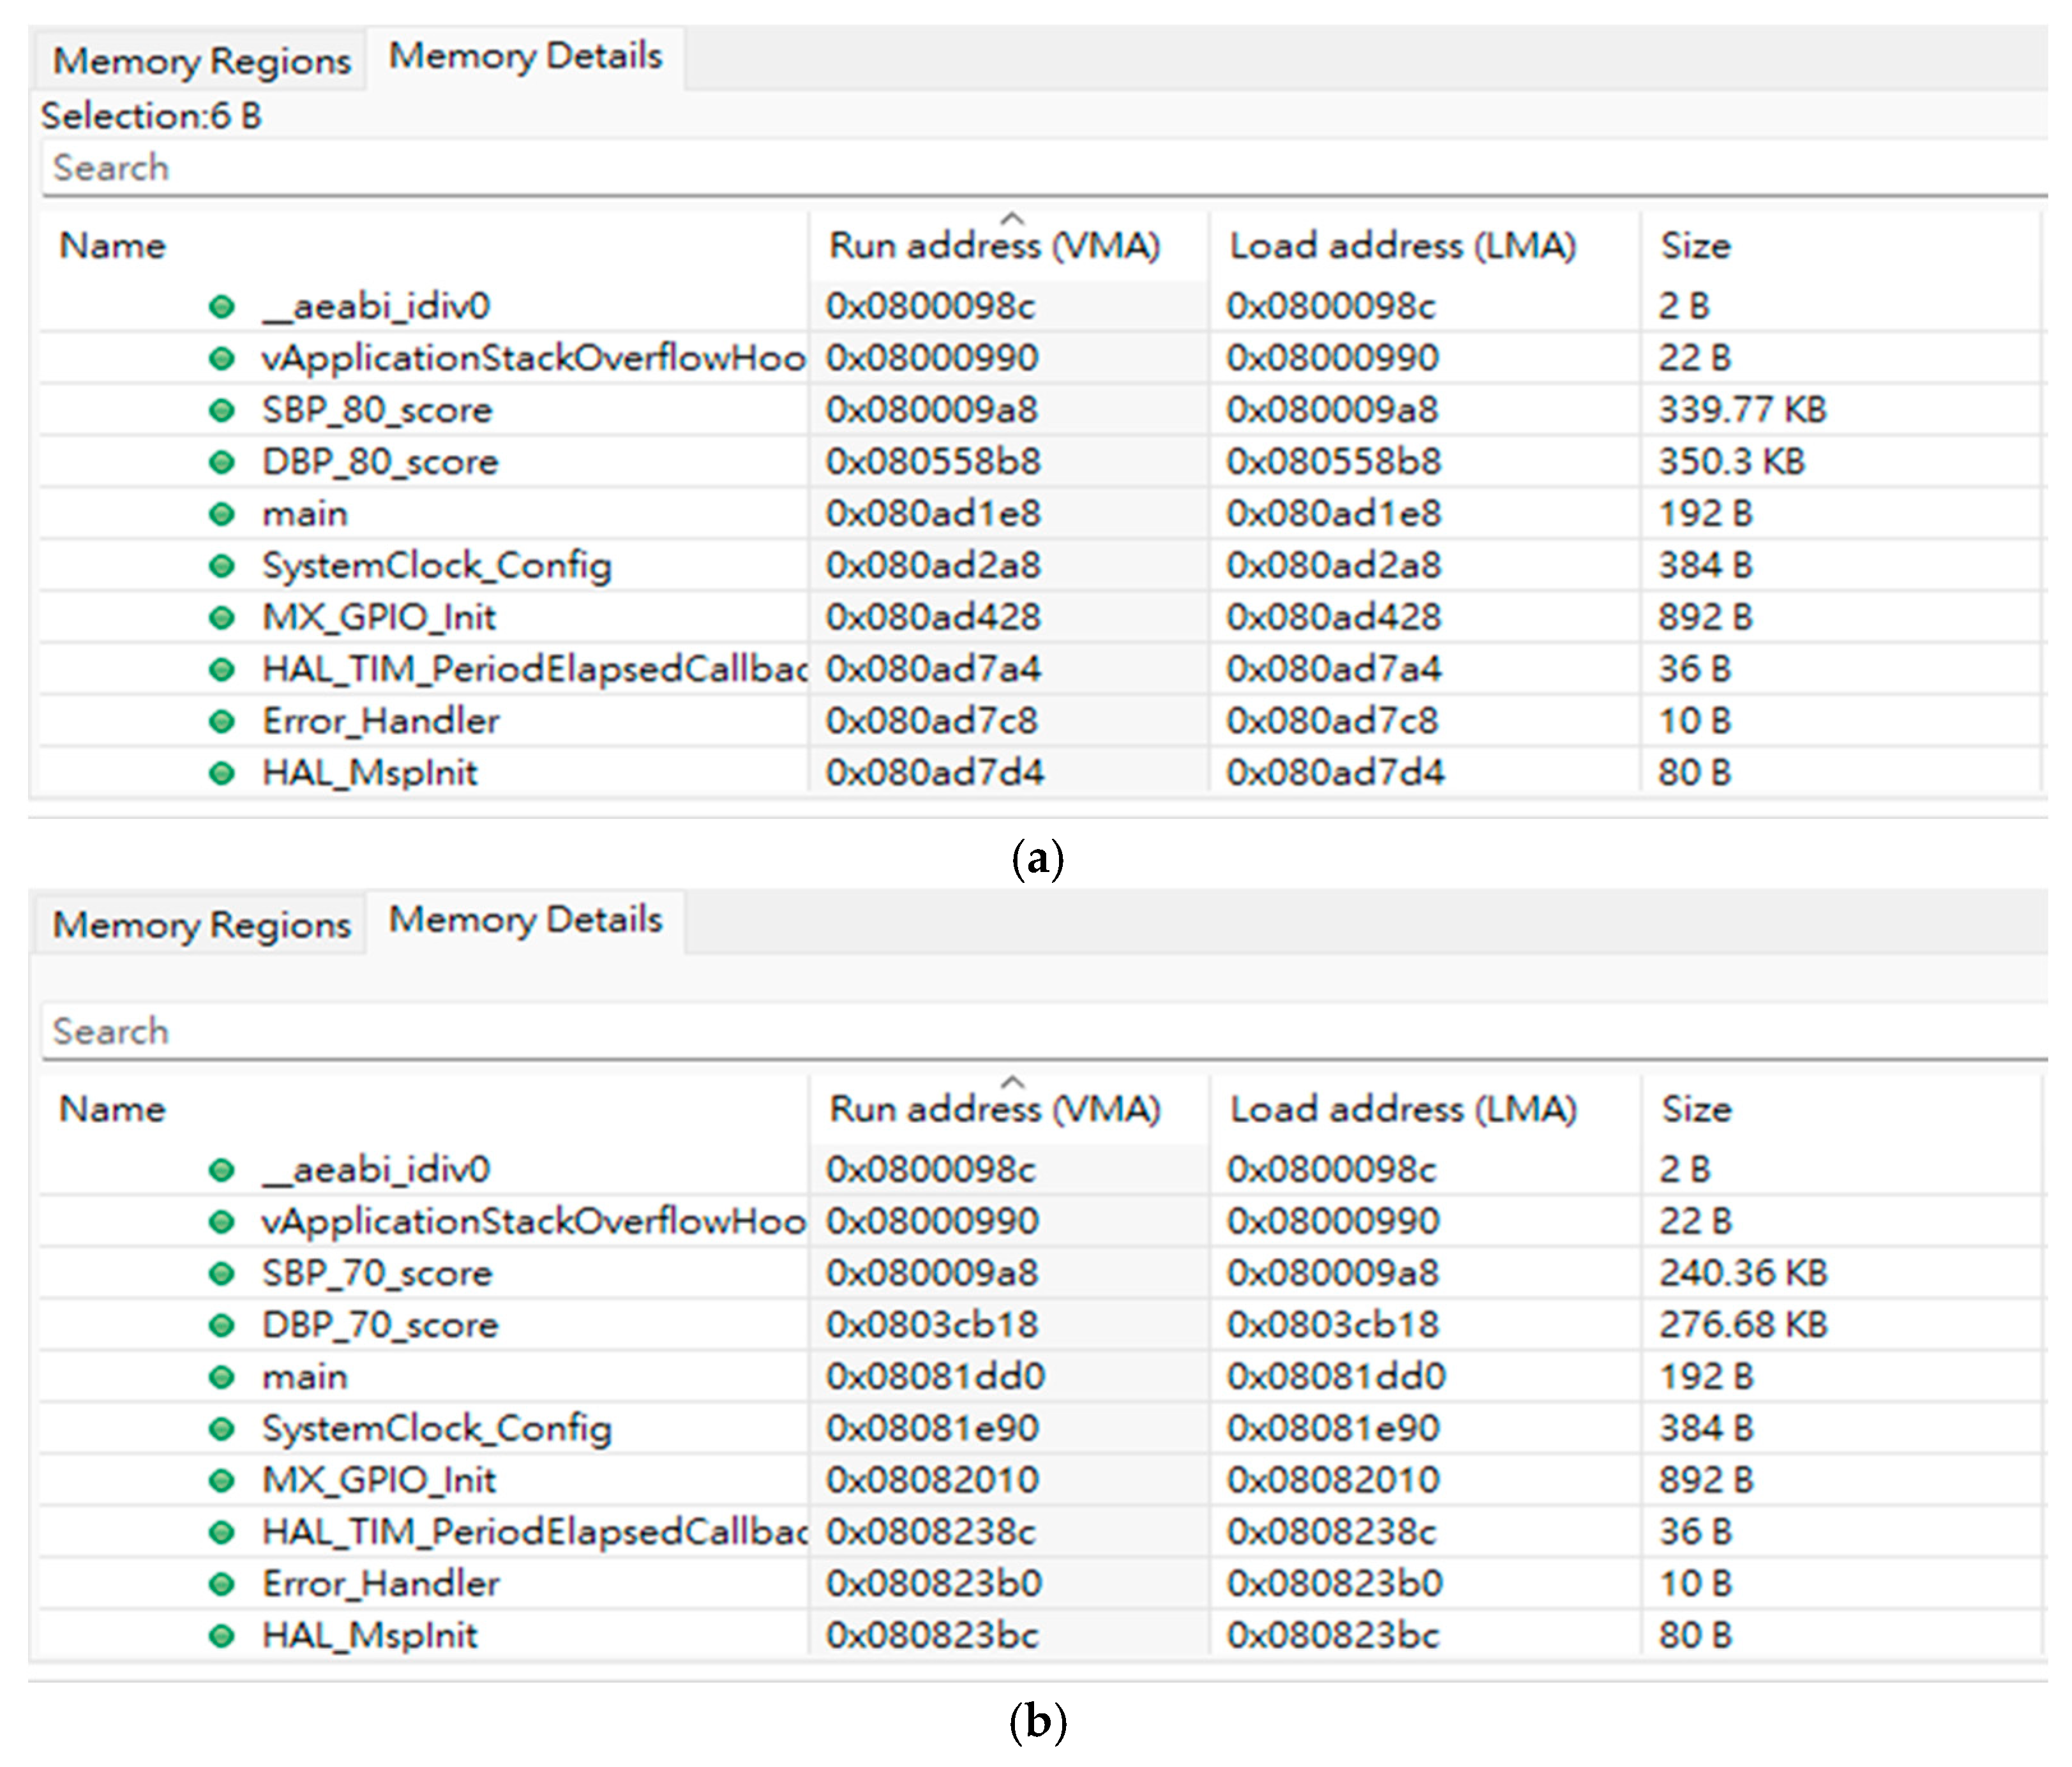The width and height of the screenshot is (2072, 1767).
Task: Select the SBP_70_score row name
Action: (377, 1273)
